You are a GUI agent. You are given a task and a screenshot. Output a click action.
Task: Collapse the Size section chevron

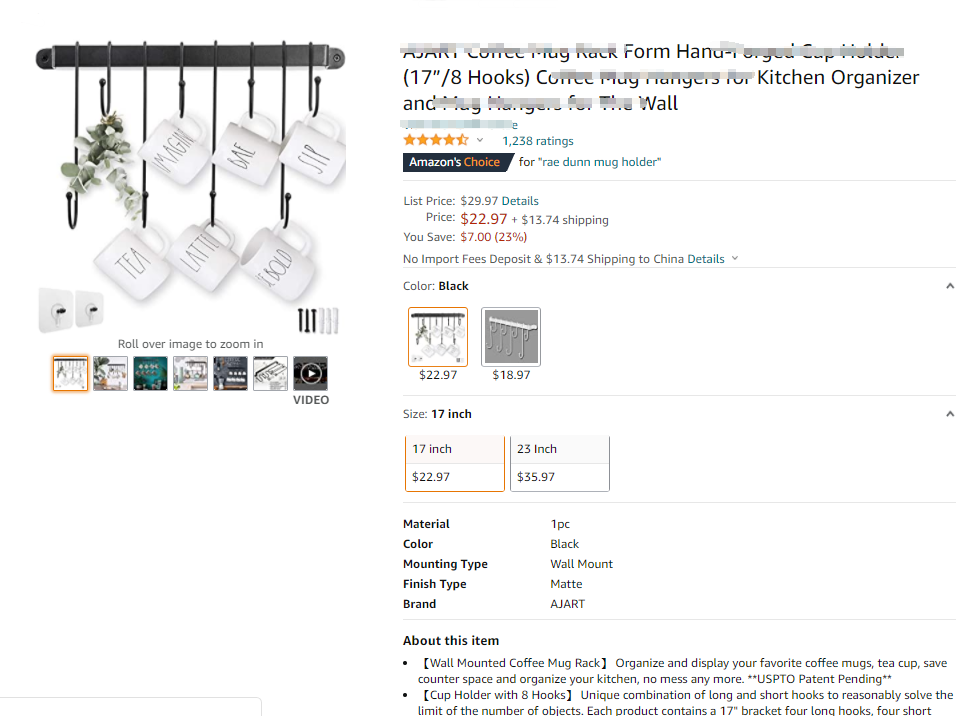[949, 414]
